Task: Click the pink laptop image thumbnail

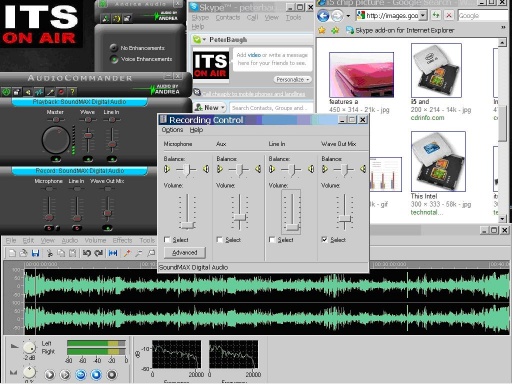Action: point(361,75)
